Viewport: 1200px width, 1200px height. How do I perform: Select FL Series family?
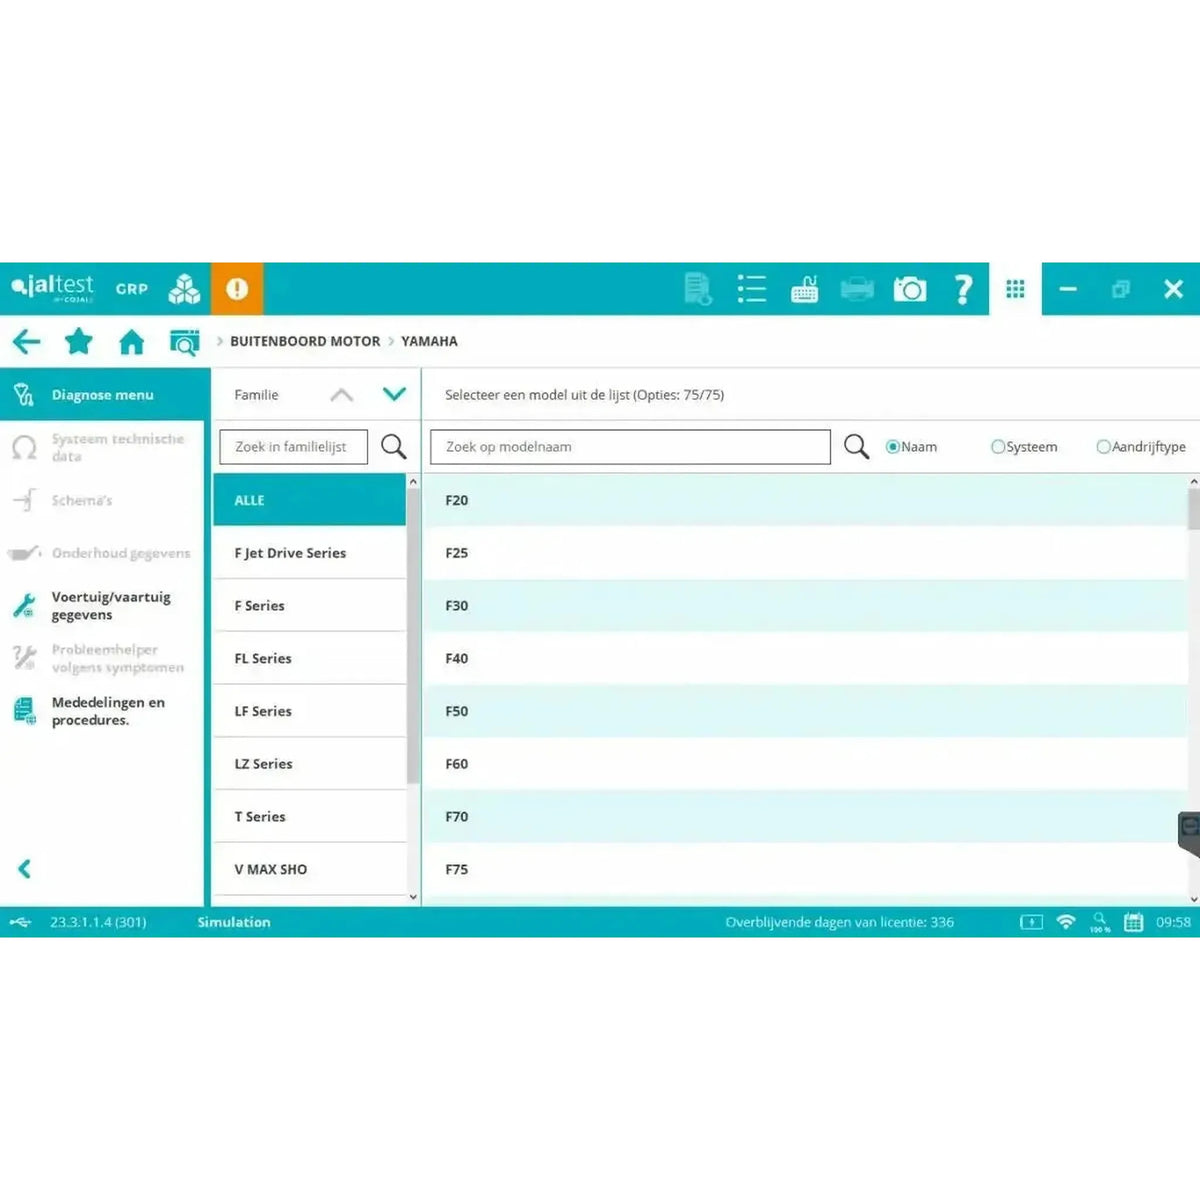pos(309,658)
